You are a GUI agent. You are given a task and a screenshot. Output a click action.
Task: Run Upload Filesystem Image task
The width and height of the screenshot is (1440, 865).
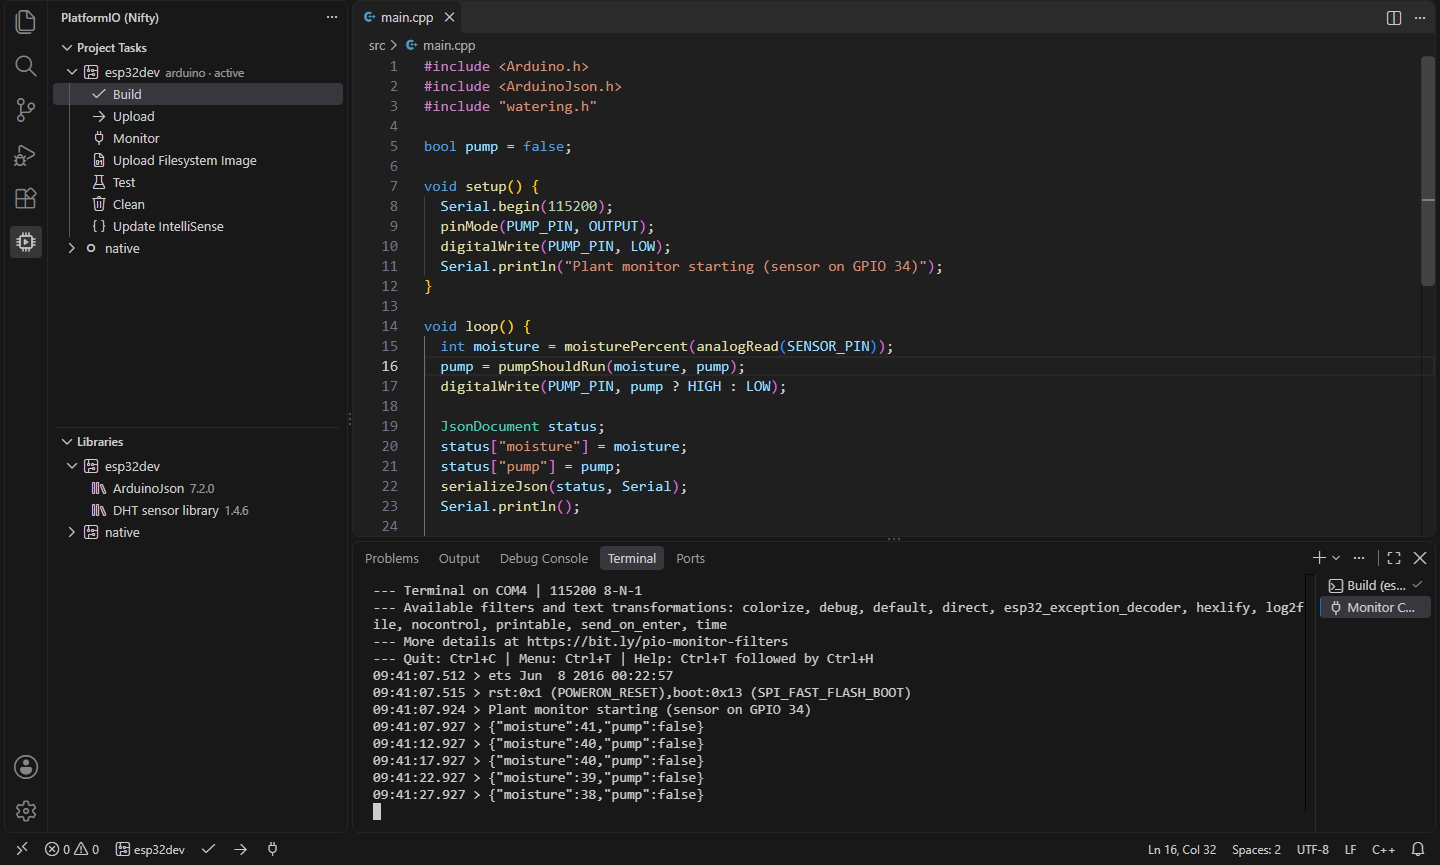[x=198, y=160]
